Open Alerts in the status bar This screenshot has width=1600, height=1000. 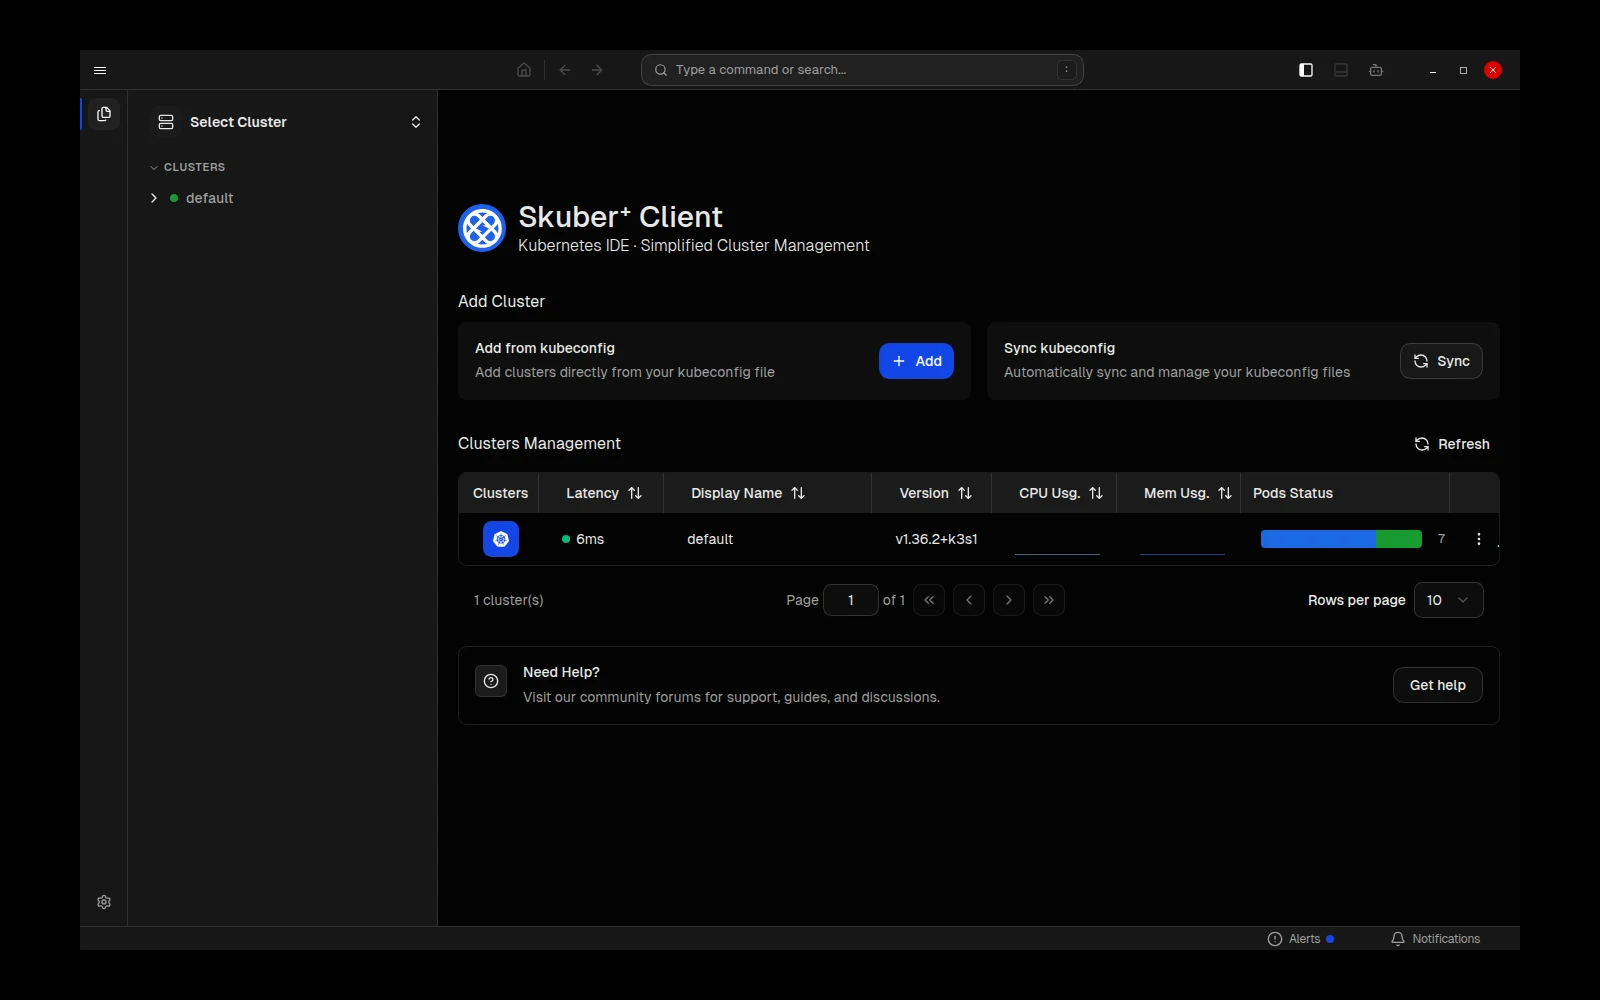point(1301,939)
